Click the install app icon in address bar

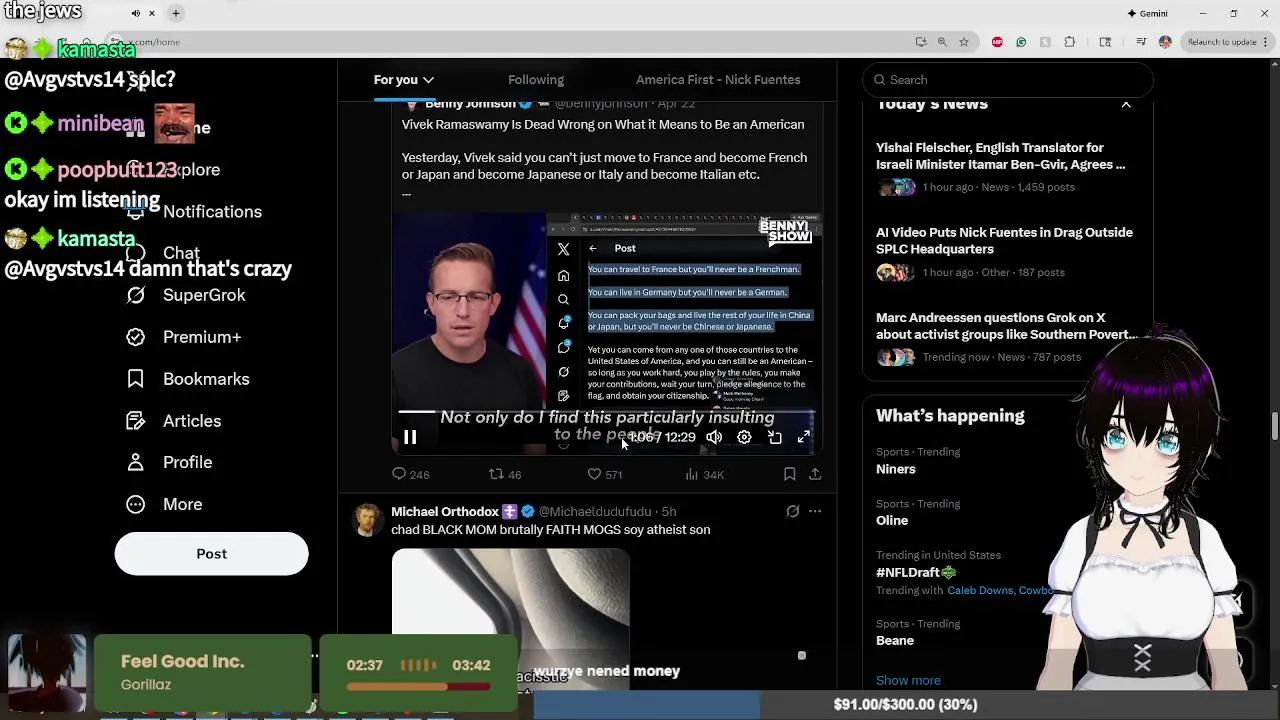[x=920, y=42]
